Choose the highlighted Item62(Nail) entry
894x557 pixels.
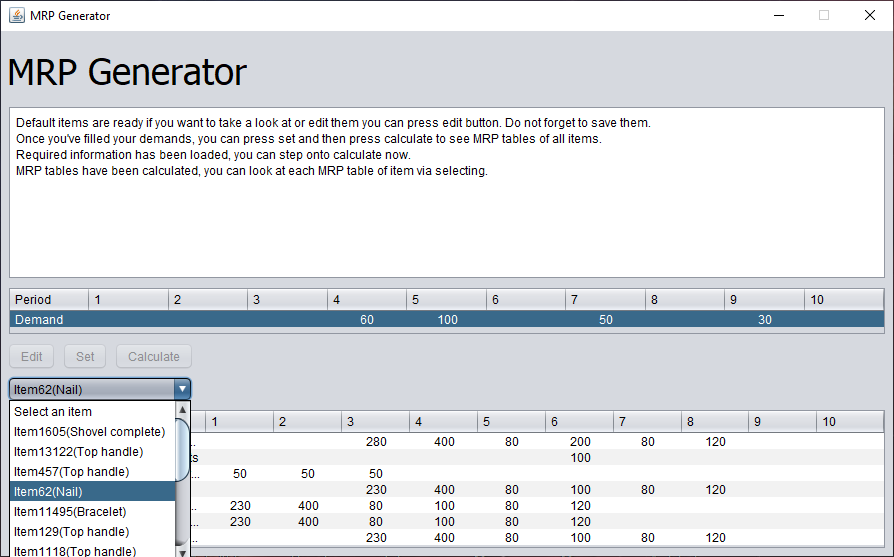pyautogui.click(x=92, y=491)
